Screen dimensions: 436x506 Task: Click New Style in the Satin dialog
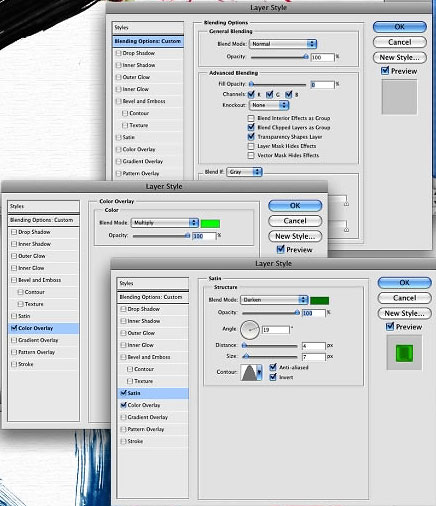pos(404,313)
